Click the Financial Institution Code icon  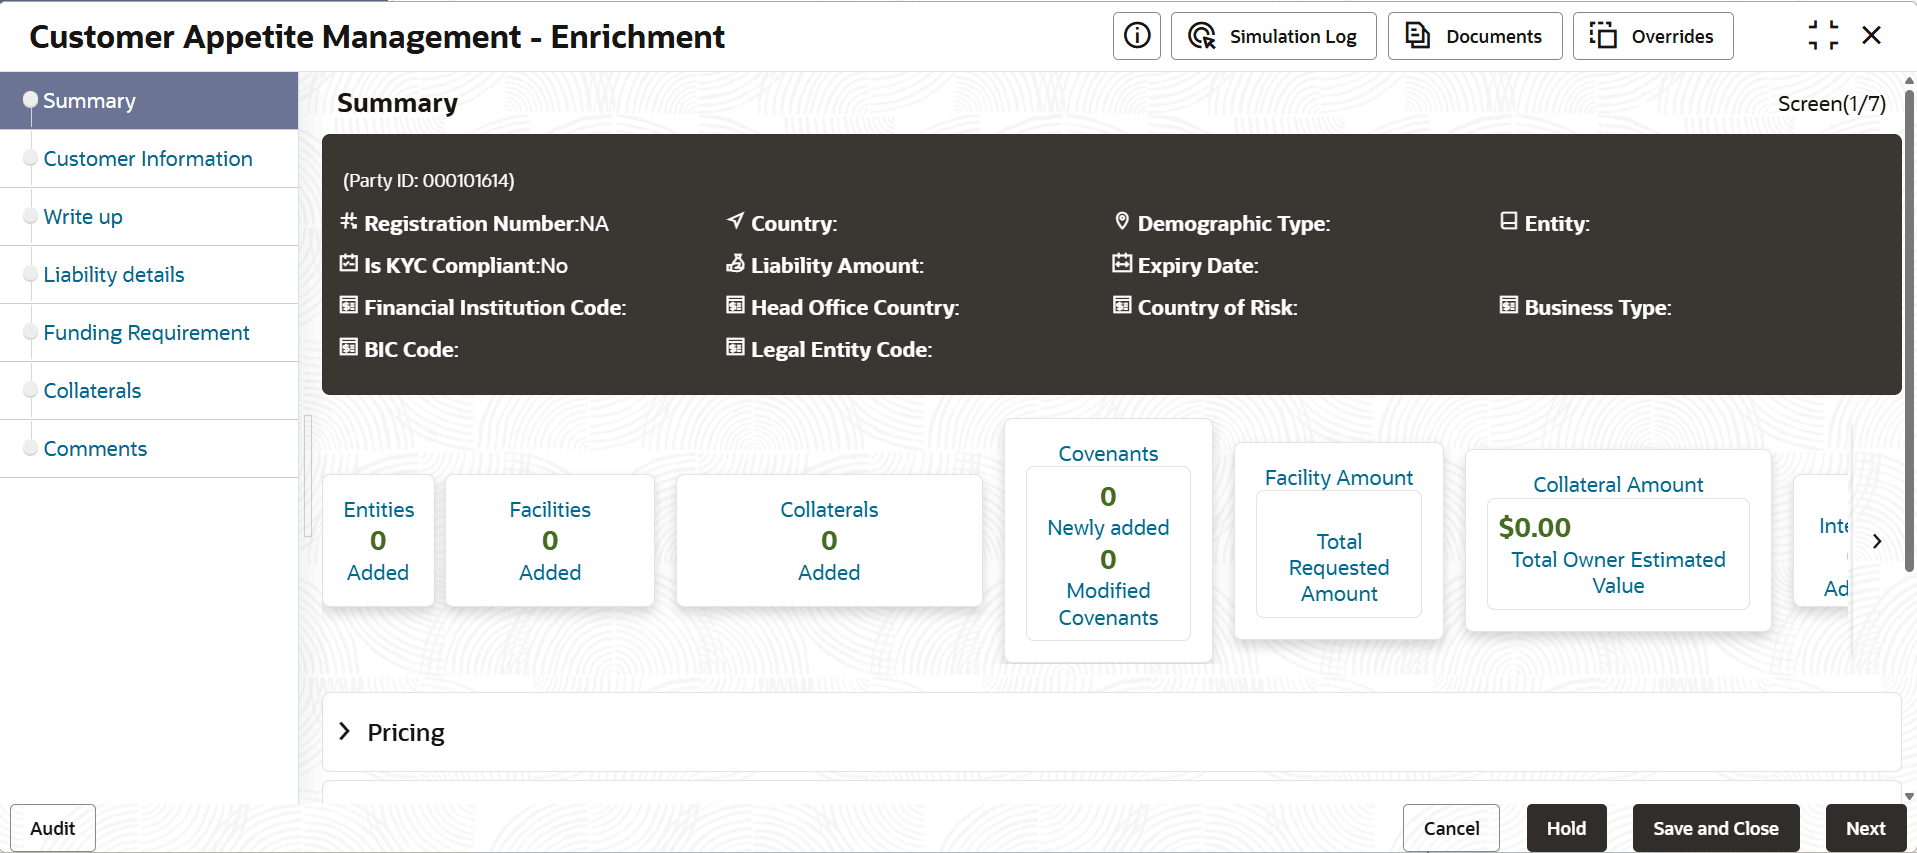coord(348,305)
